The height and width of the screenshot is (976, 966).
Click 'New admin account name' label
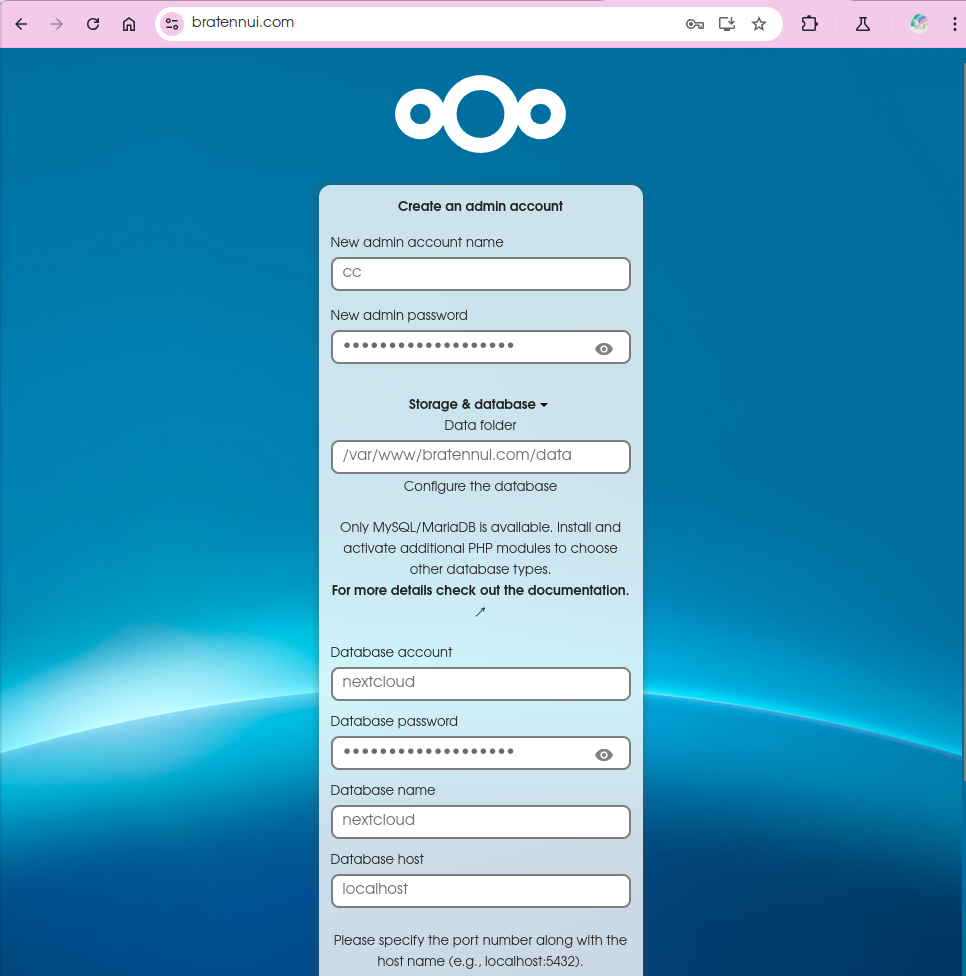416,242
